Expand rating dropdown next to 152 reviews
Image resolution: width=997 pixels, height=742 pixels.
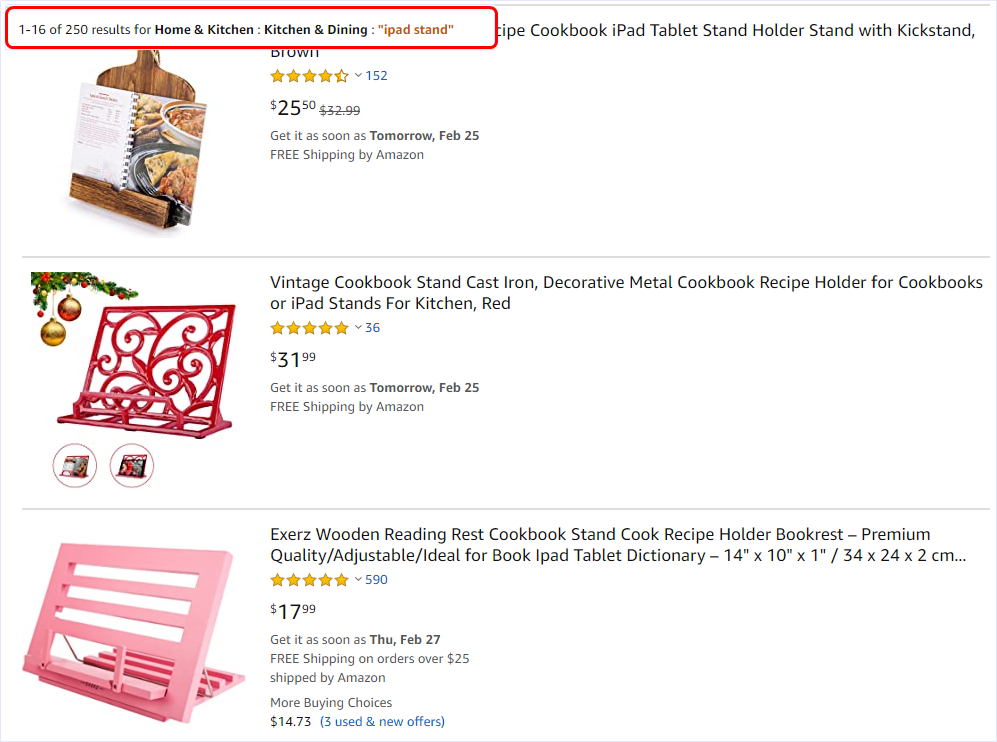tap(359, 76)
